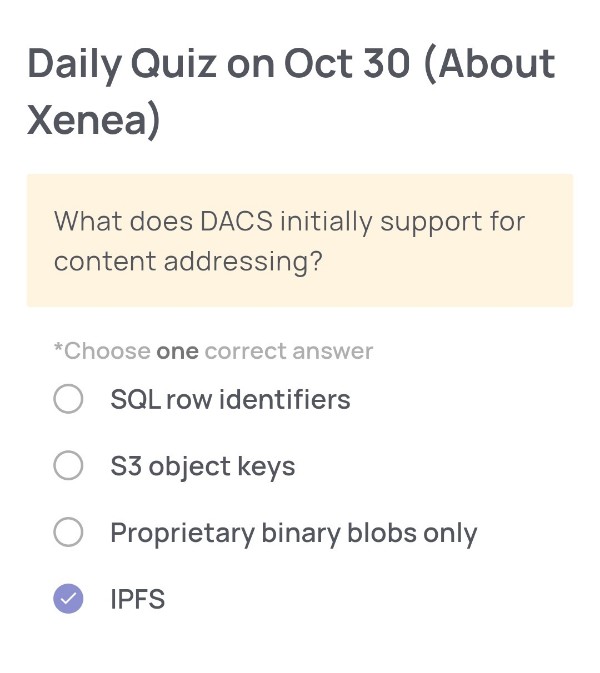Click the words "correct answer" in the hint

click(288, 352)
